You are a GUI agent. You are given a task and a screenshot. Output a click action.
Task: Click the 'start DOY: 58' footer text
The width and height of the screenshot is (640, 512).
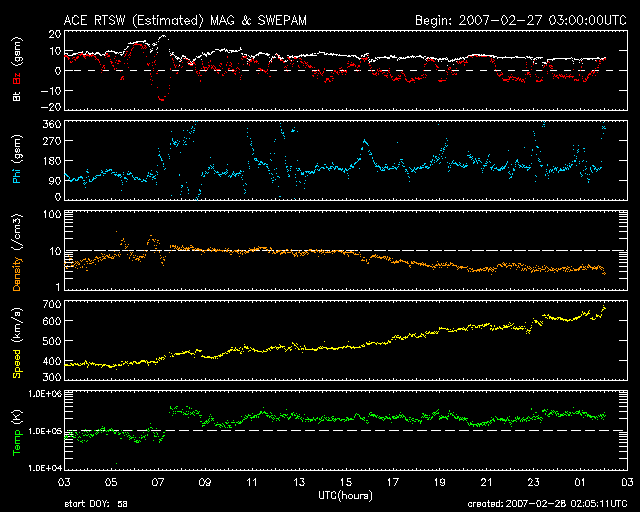point(96,504)
